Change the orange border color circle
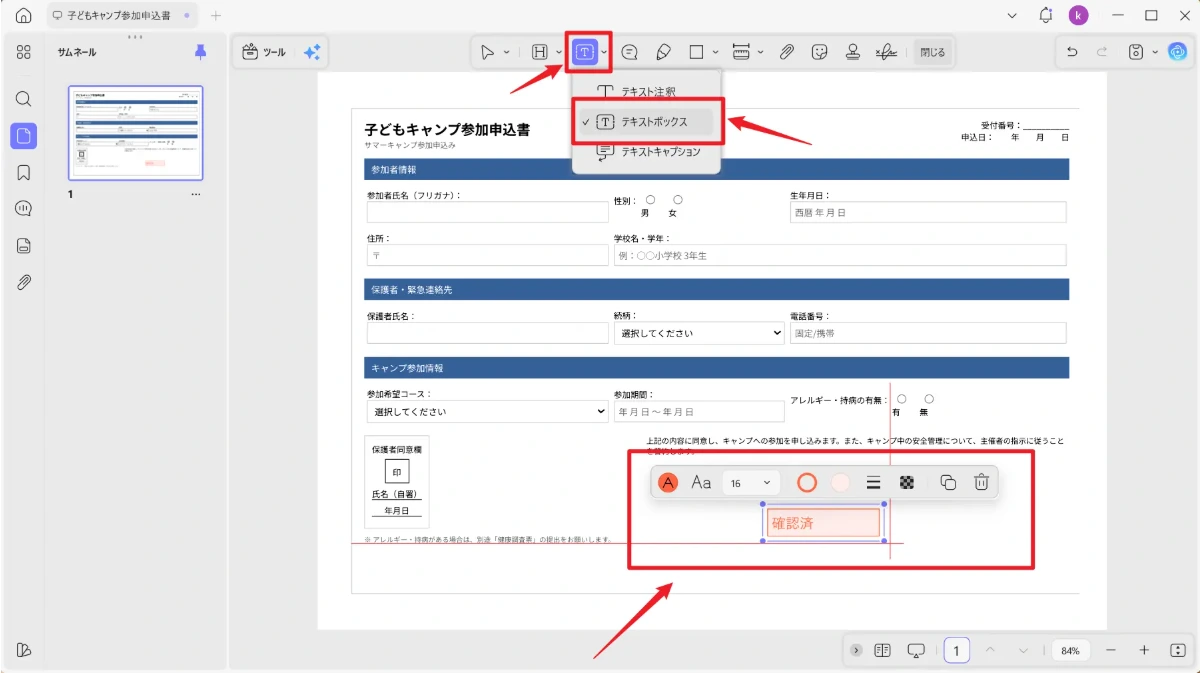 click(807, 483)
